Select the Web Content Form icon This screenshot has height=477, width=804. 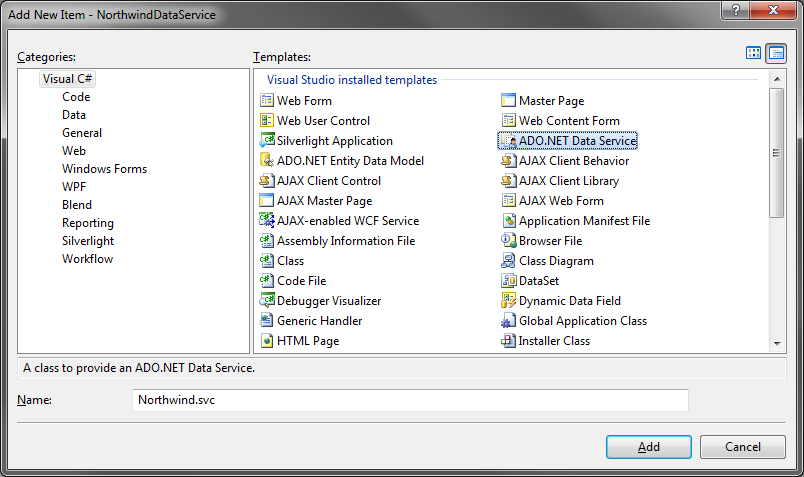[509, 121]
